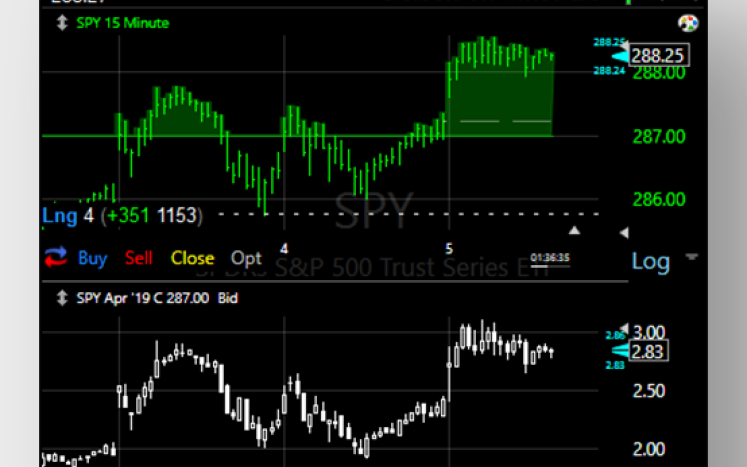Click the date marker 5 on time axis

pyautogui.click(x=449, y=248)
